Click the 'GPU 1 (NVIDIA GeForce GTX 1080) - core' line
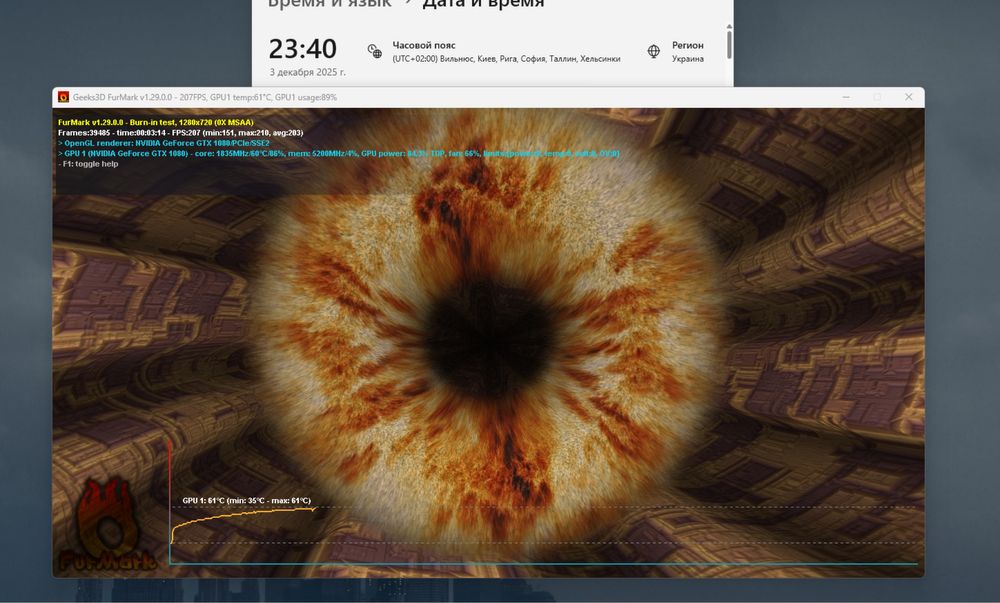Viewport: 1000px width, 603px height. point(339,154)
